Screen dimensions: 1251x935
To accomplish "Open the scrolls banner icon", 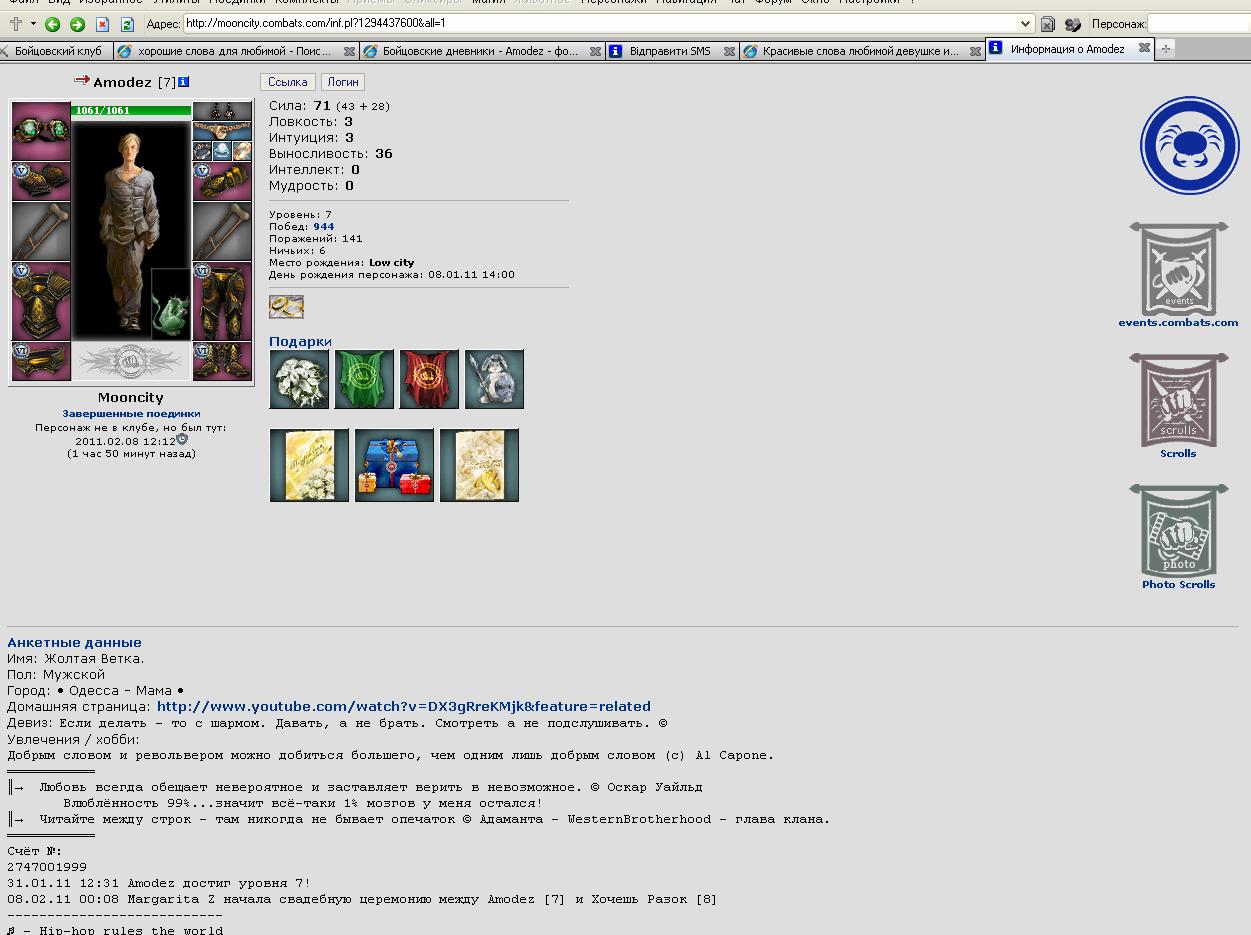I will (x=1178, y=400).
